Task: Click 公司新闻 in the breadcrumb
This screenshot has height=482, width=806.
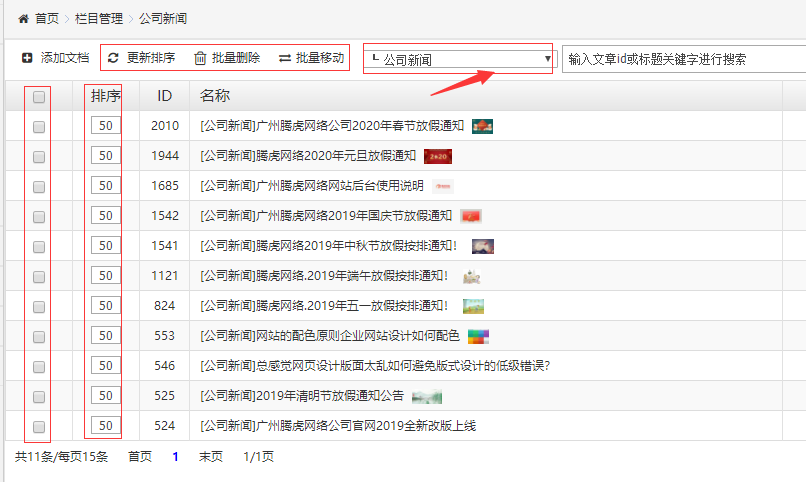Action: point(162,19)
